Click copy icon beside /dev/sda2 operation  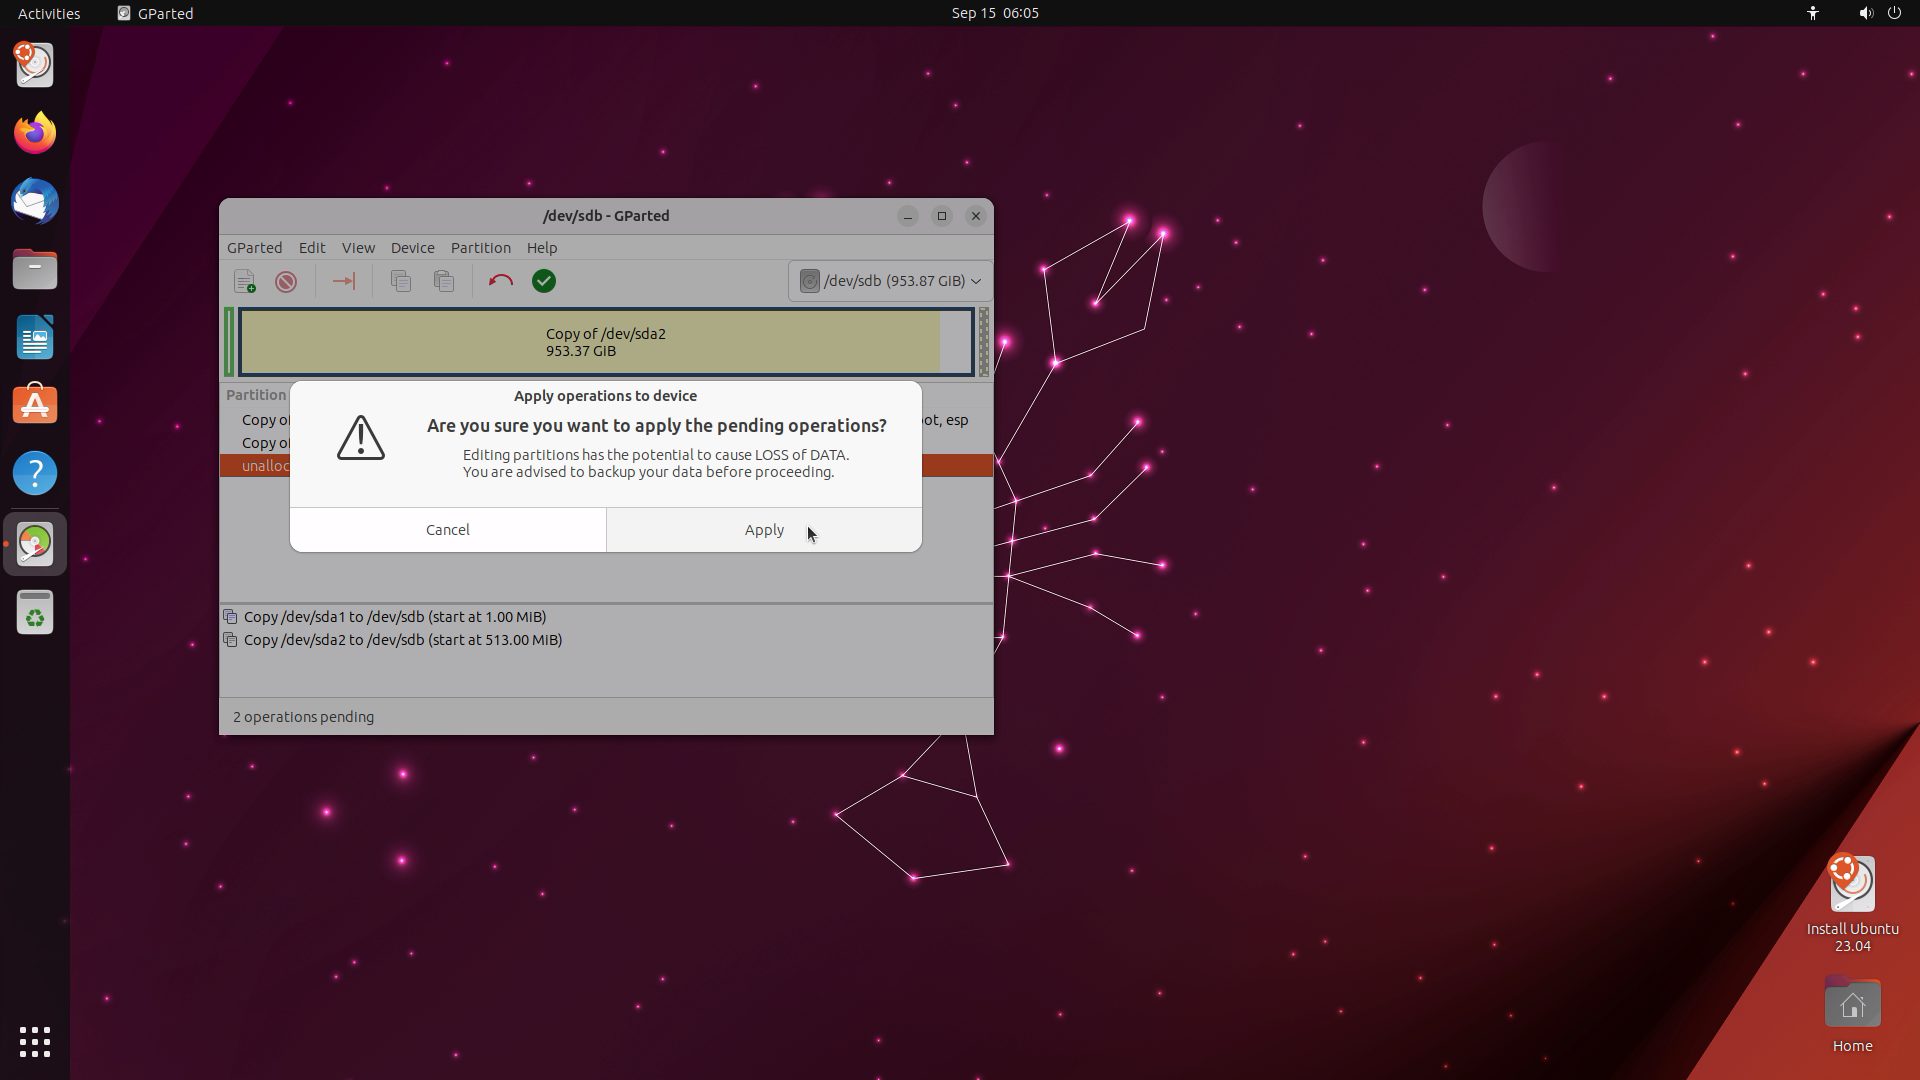(230, 640)
